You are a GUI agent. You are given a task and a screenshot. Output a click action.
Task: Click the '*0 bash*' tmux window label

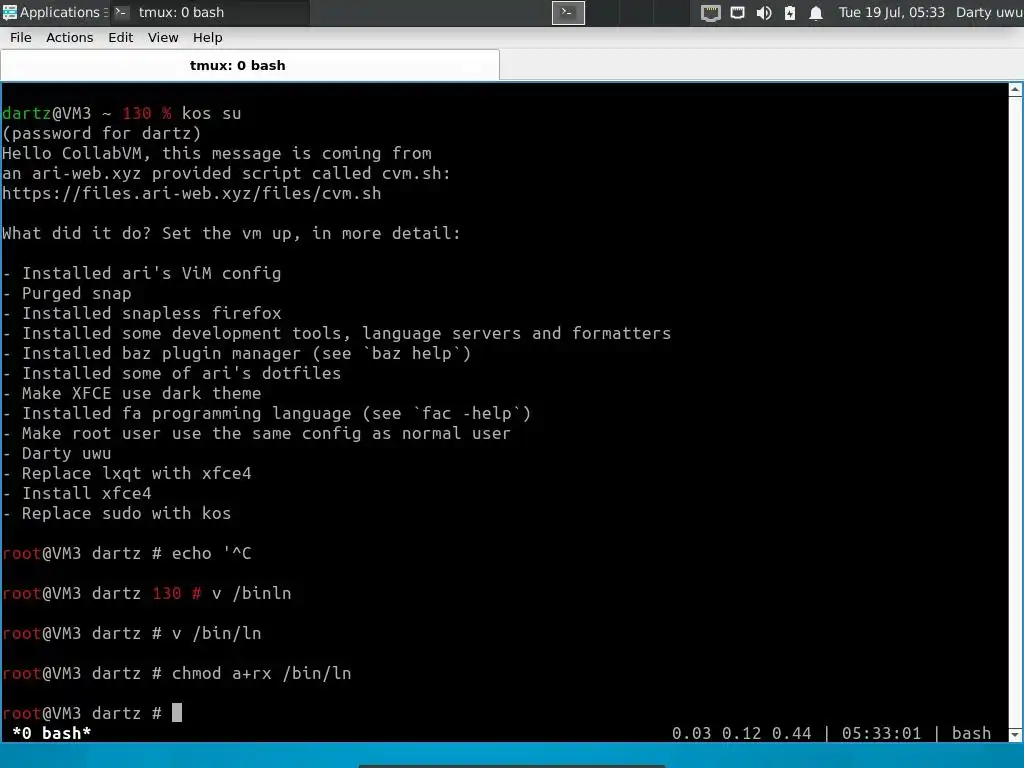(52, 733)
